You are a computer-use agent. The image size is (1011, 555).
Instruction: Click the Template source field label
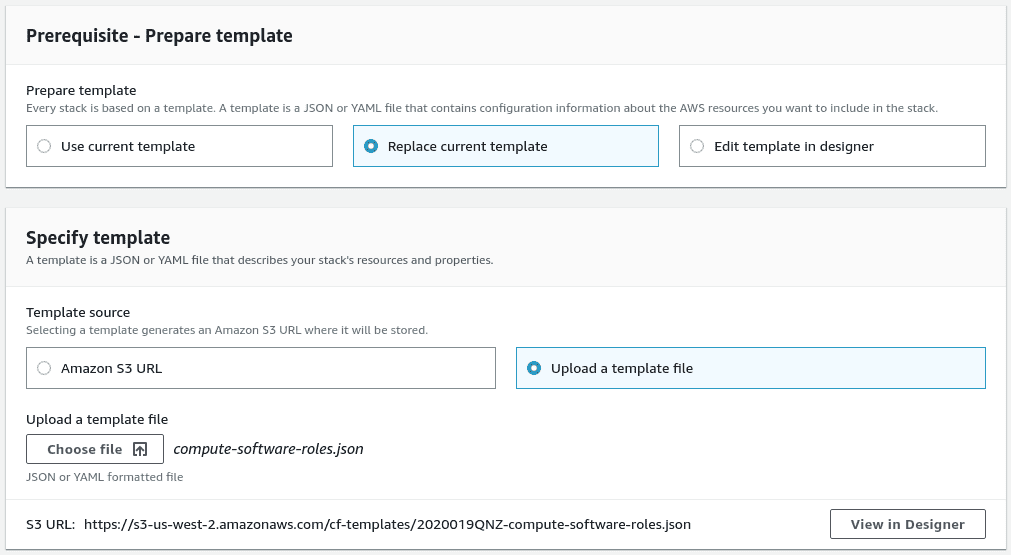pyautogui.click(x=78, y=313)
